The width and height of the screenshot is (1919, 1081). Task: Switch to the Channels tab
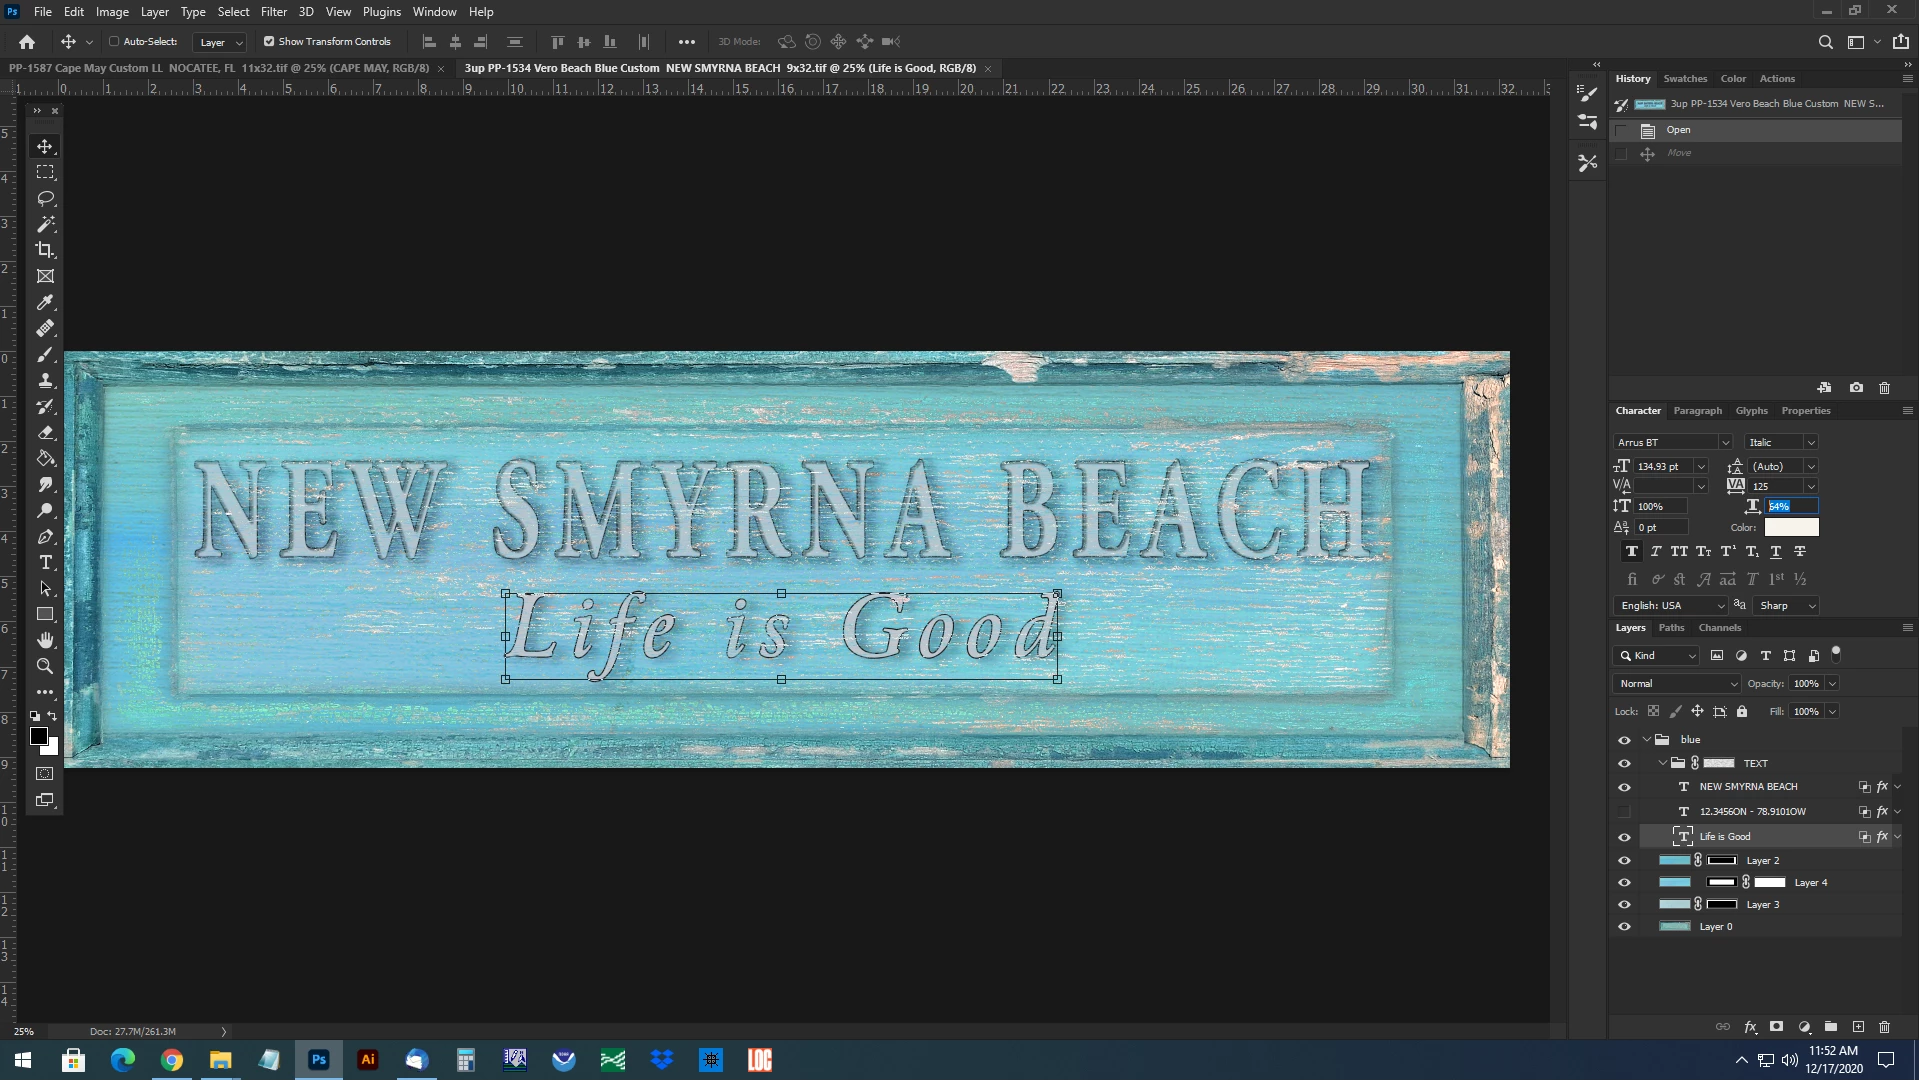pos(1719,628)
